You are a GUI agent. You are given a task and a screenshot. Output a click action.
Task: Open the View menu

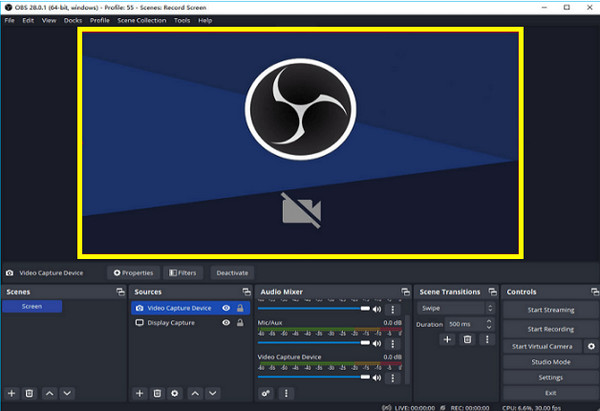(49, 21)
